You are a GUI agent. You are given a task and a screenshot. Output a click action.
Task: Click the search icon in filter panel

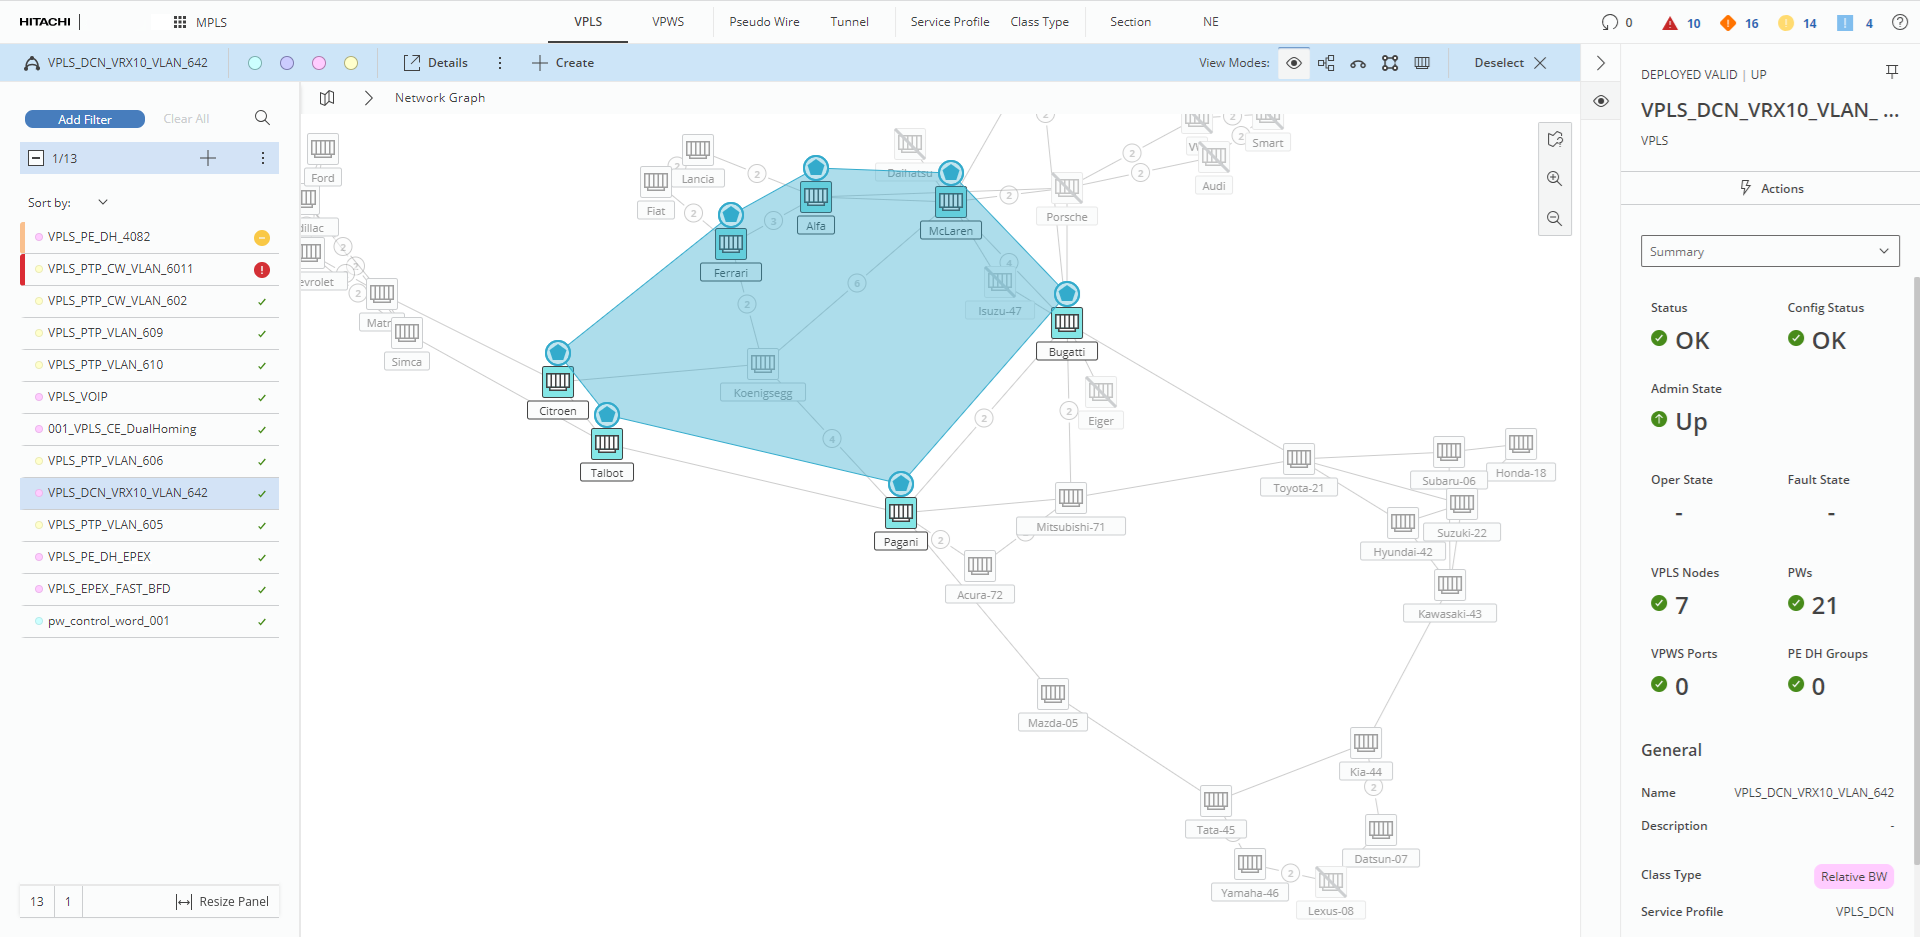(262, 118)
